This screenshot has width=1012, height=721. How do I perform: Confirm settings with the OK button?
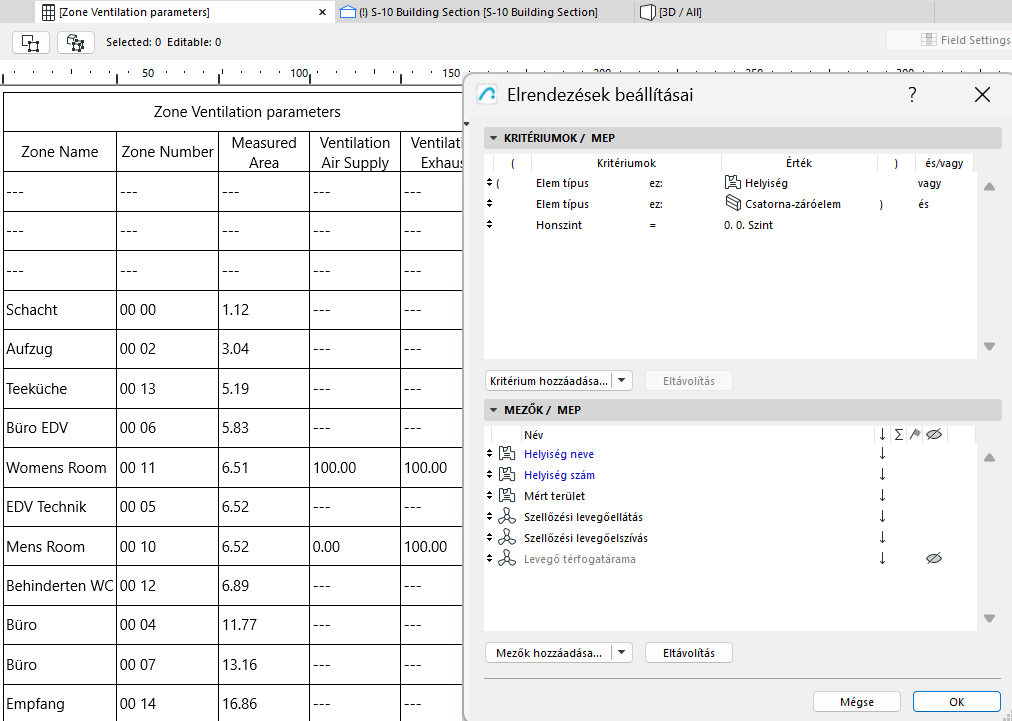tap(955, 701)
